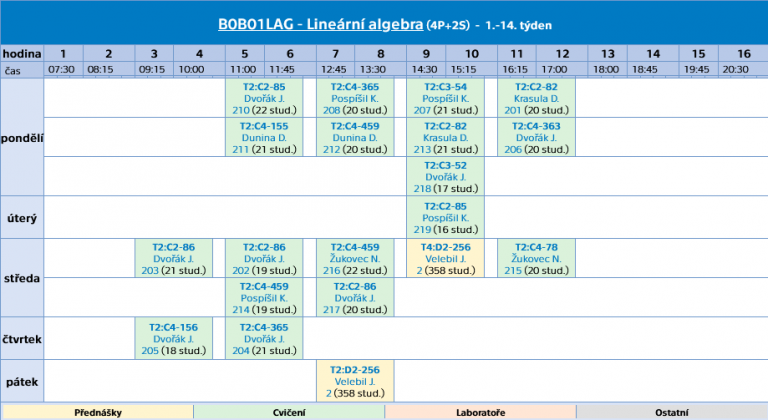Viewport: 768px width, 420px height.
Task: Open parallel 214 with Pospíšil K.
Action: click(240, 310)
